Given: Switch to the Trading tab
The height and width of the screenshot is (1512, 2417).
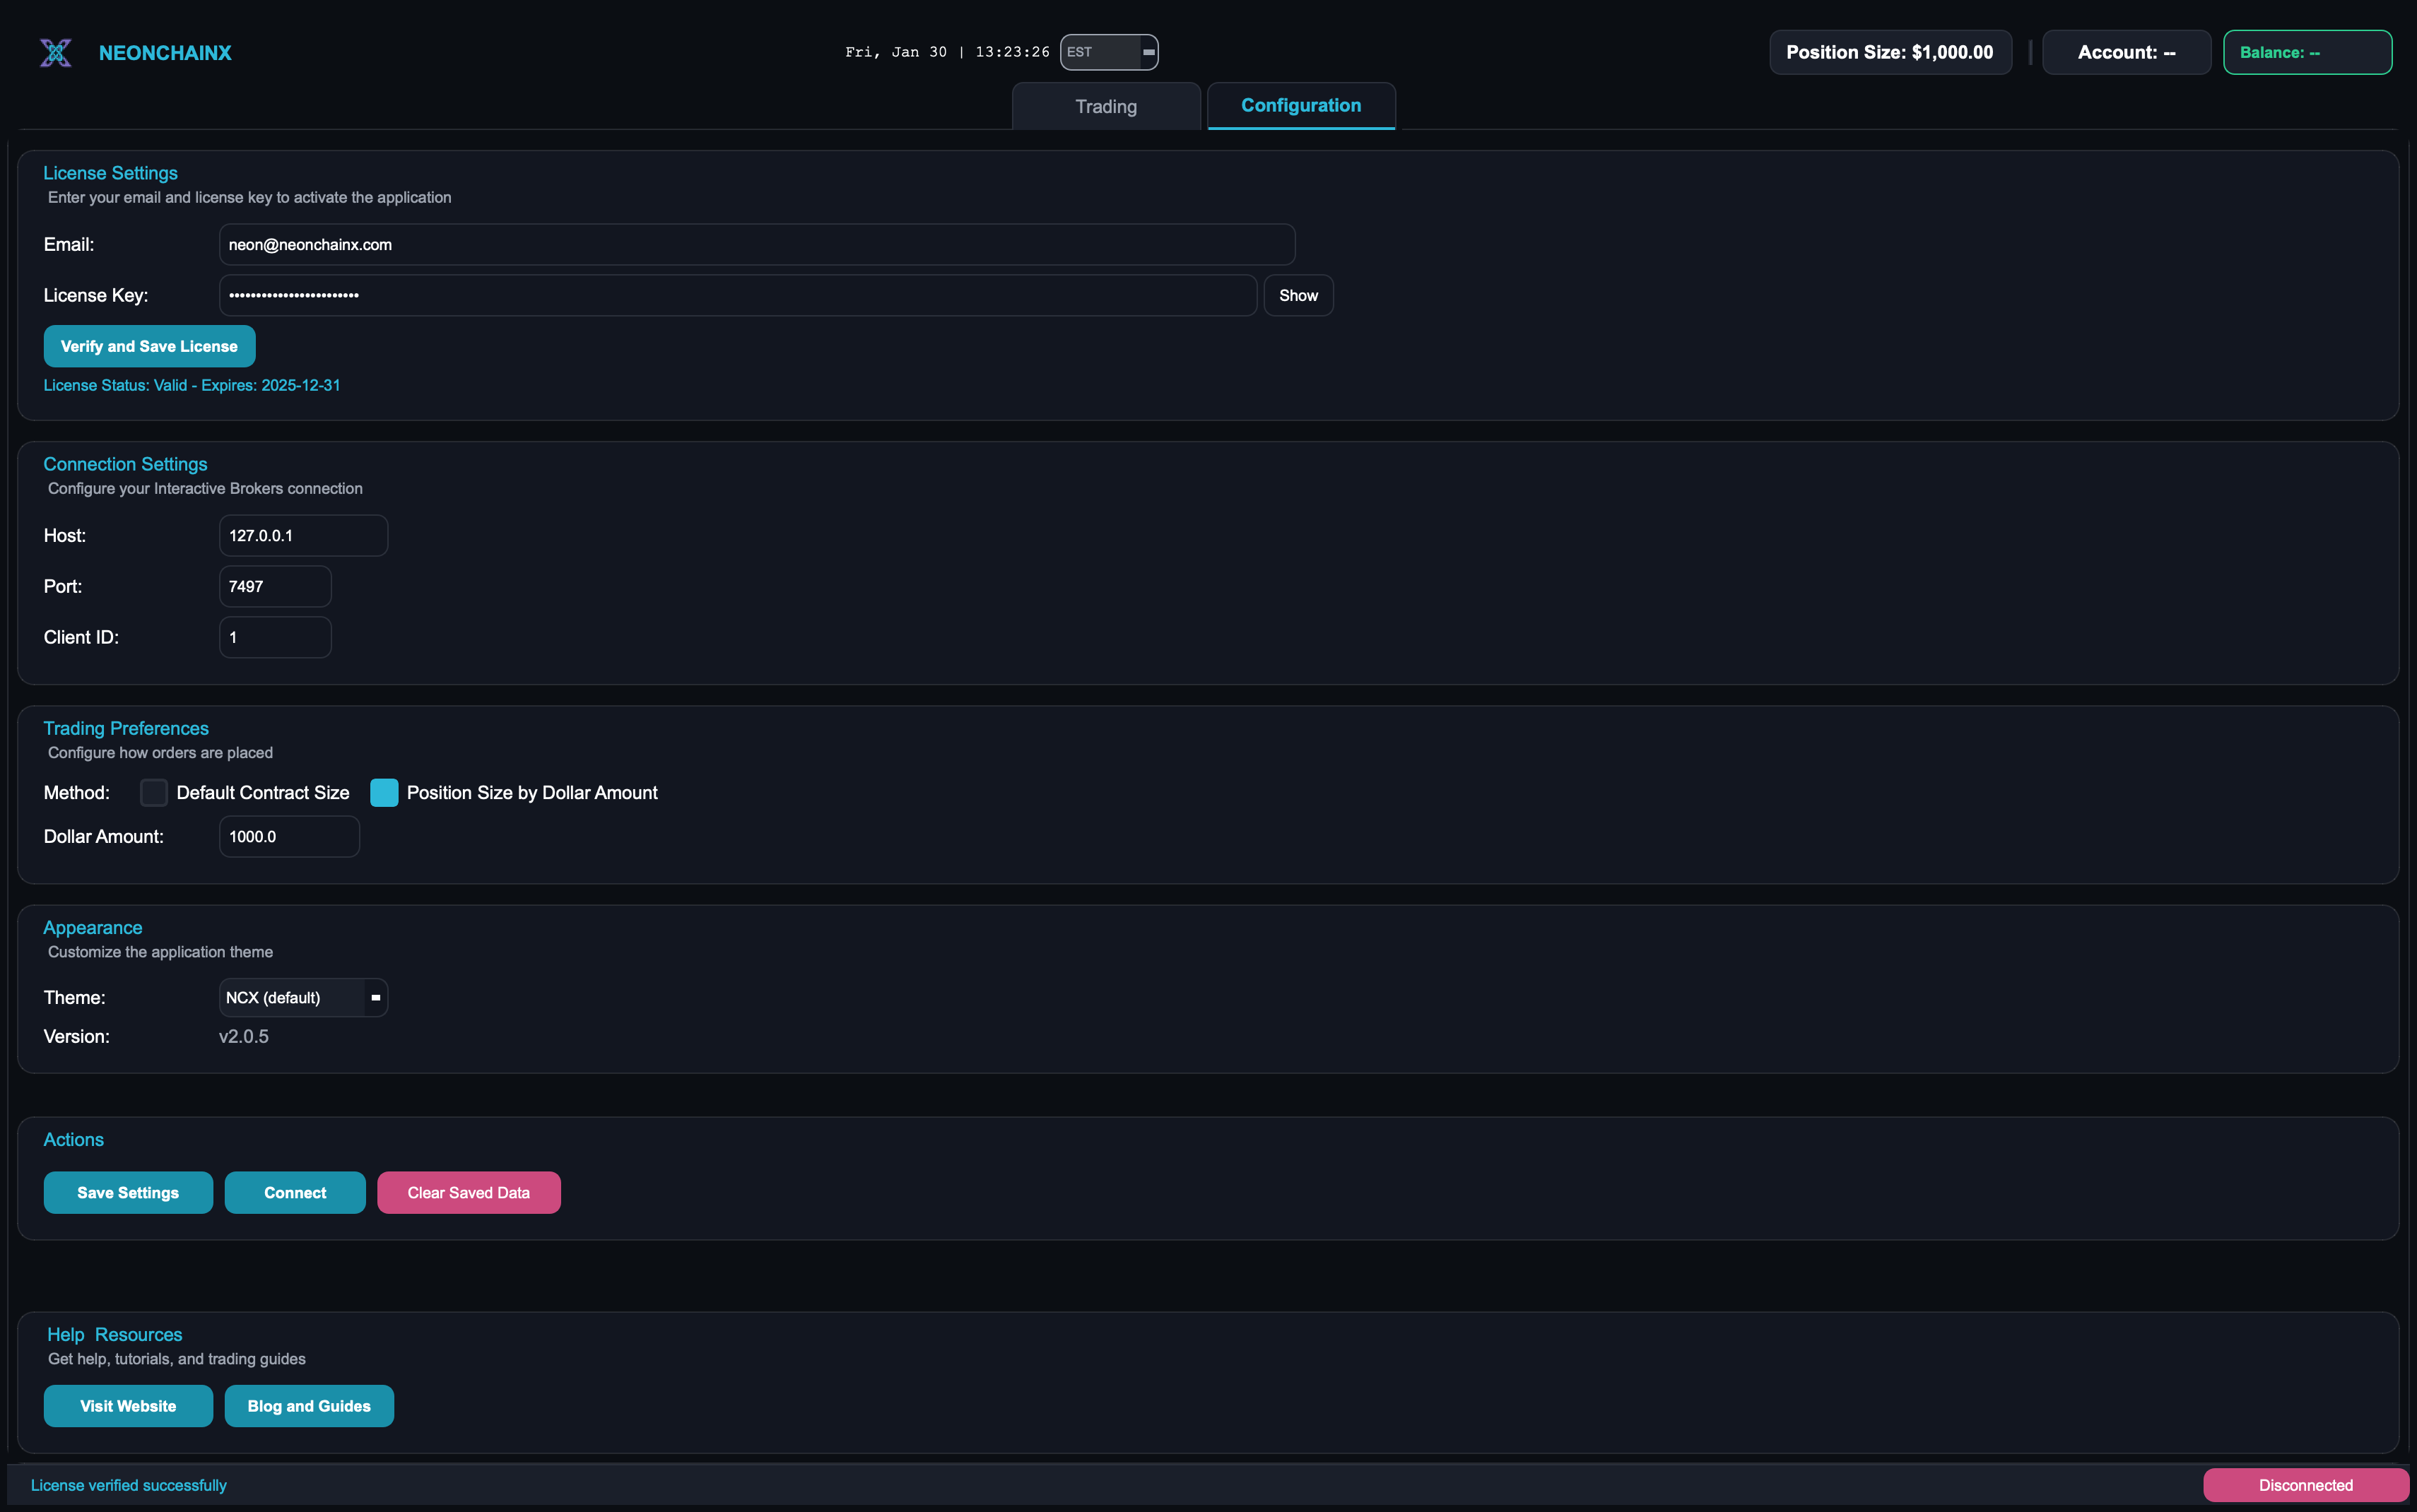Looking at the screenshot, I should pos(1106,105).
